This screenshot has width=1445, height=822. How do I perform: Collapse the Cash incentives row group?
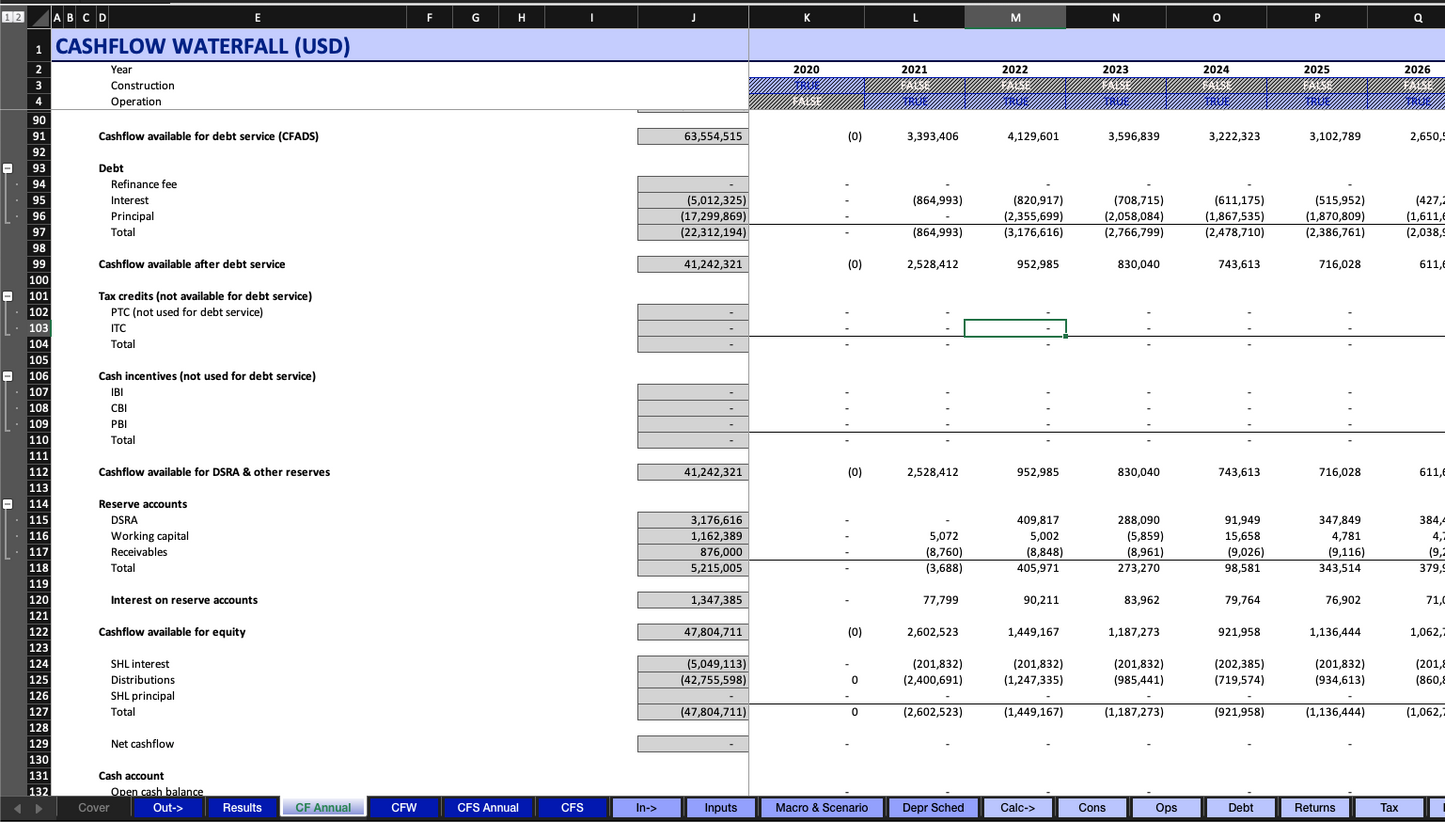tap(8, 376)
